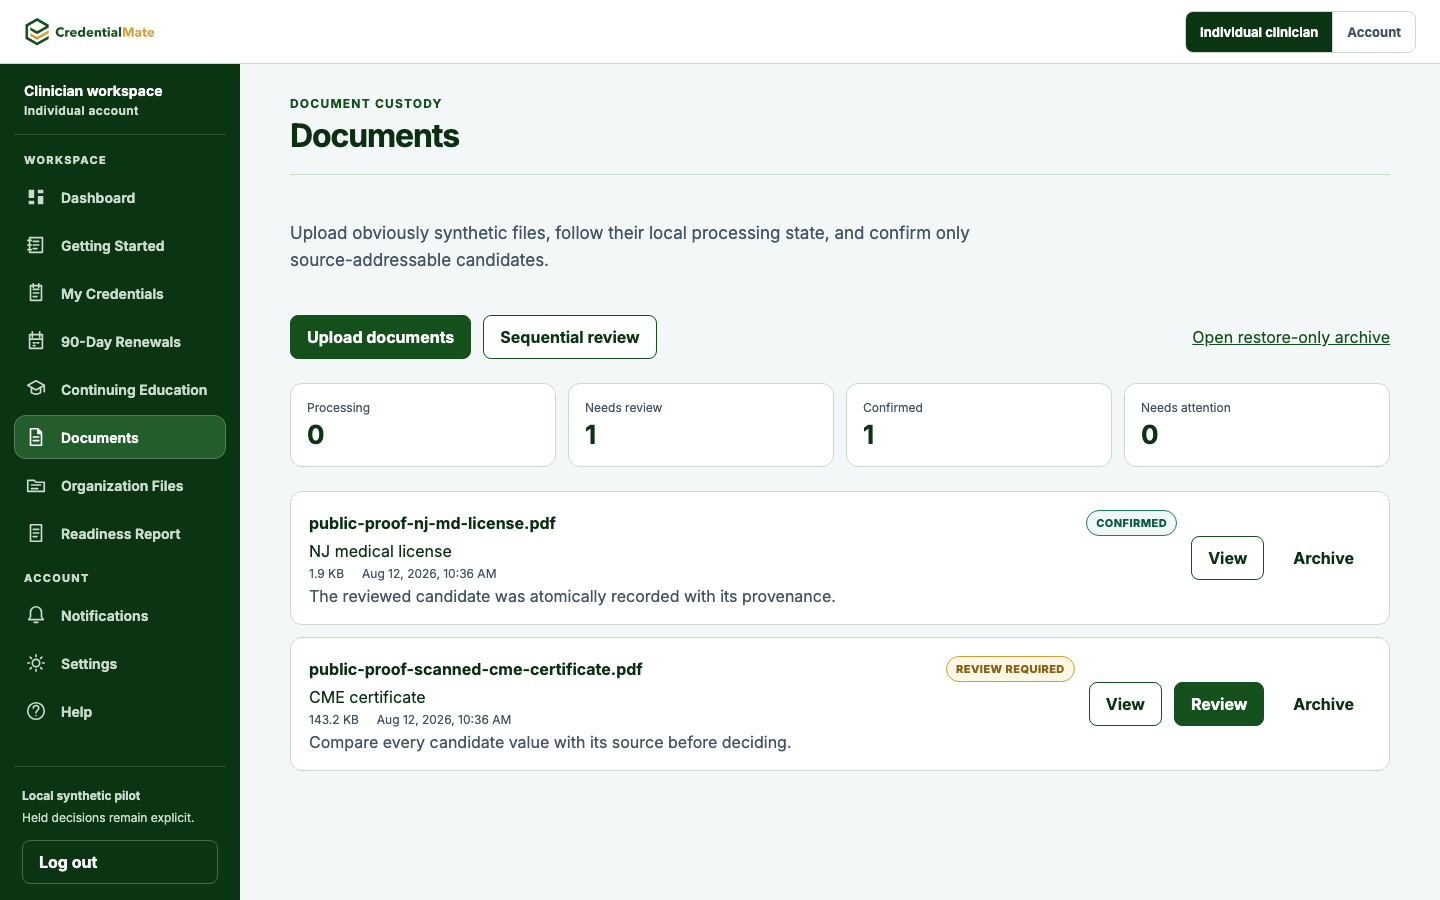Click the Continuing Education graduation cap icon
Image resolution: width=1440 pixels, height=900 pixels.
click(36, 389)
